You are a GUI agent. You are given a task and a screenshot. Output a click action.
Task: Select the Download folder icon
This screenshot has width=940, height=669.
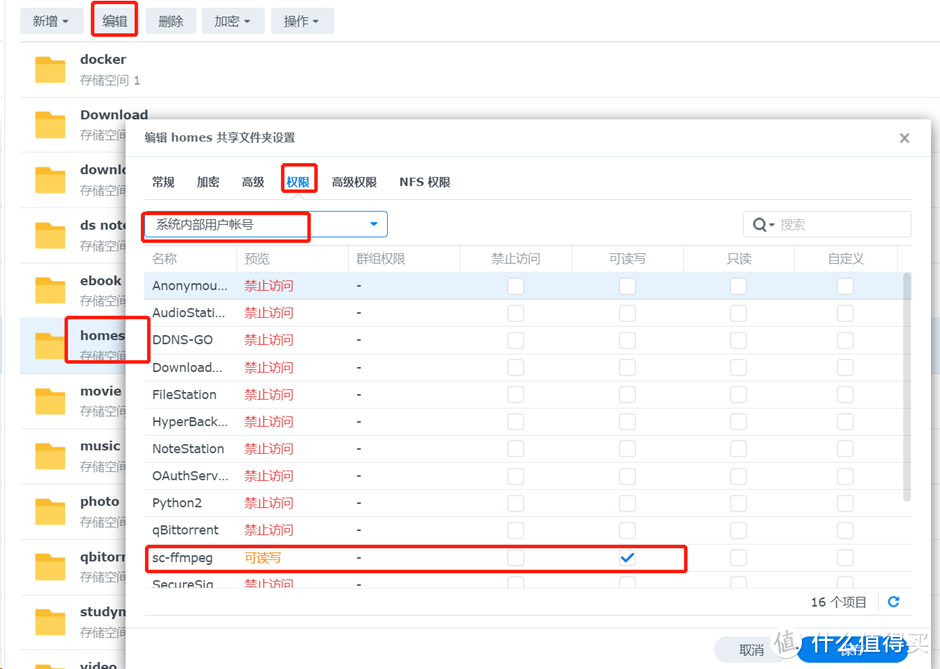click(x=50, y=125)
